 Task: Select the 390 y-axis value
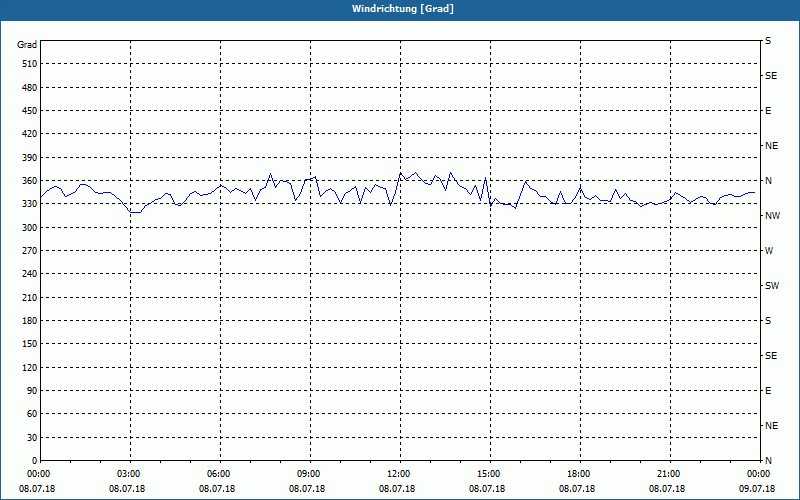pos(30,158)
